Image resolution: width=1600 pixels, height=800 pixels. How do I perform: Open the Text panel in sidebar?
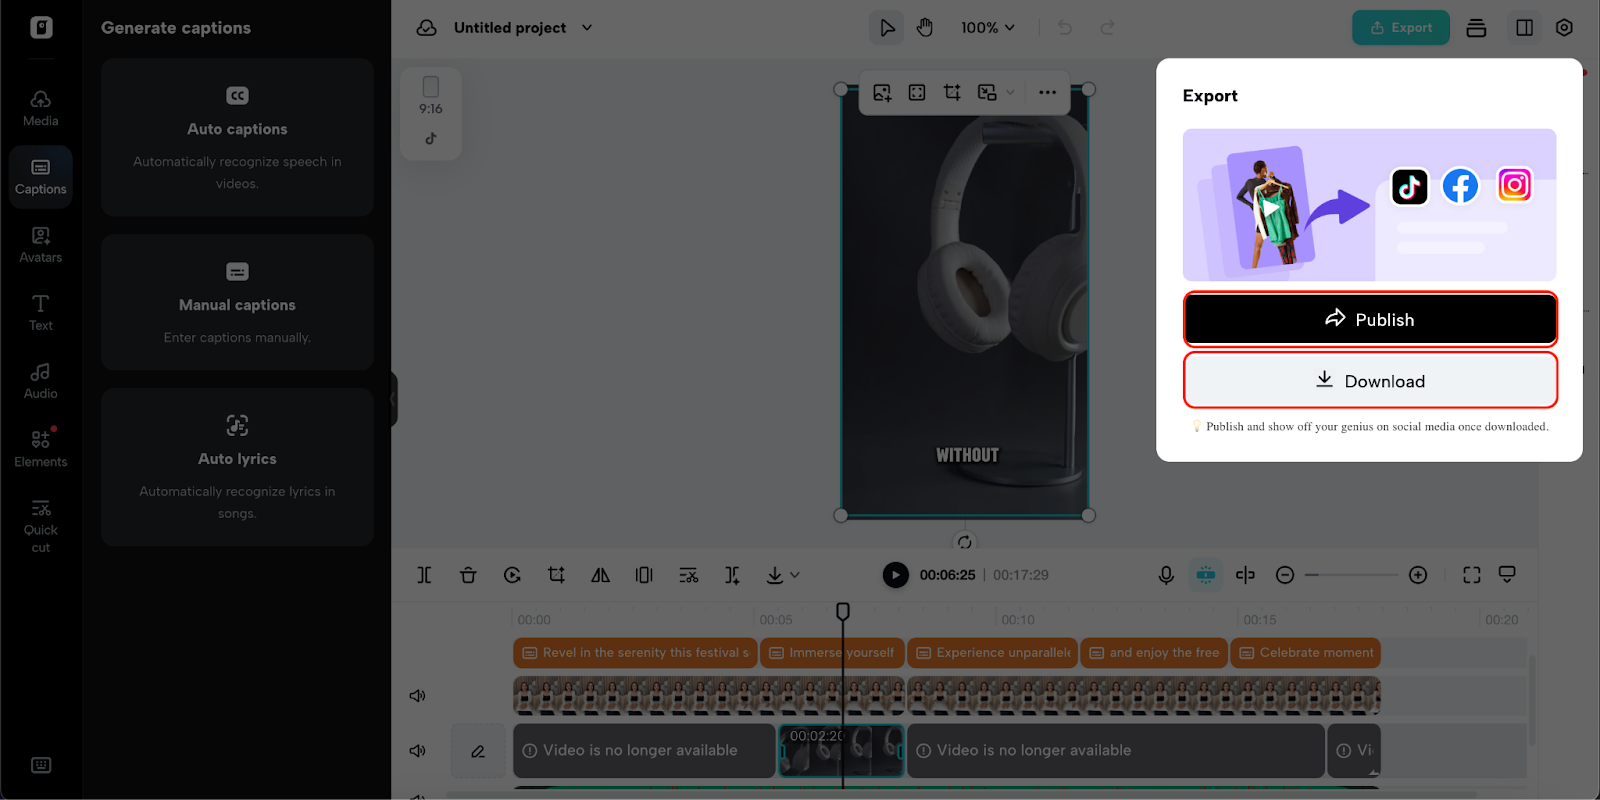pyautogui.click(x=40, y=313)
